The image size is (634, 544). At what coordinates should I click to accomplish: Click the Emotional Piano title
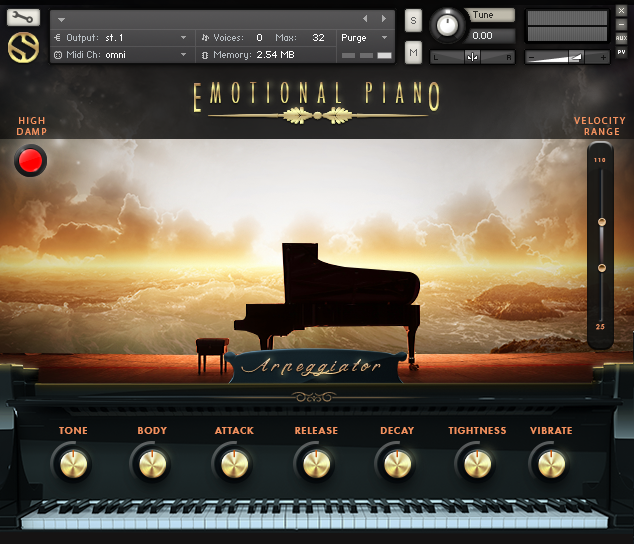[316, 97]
